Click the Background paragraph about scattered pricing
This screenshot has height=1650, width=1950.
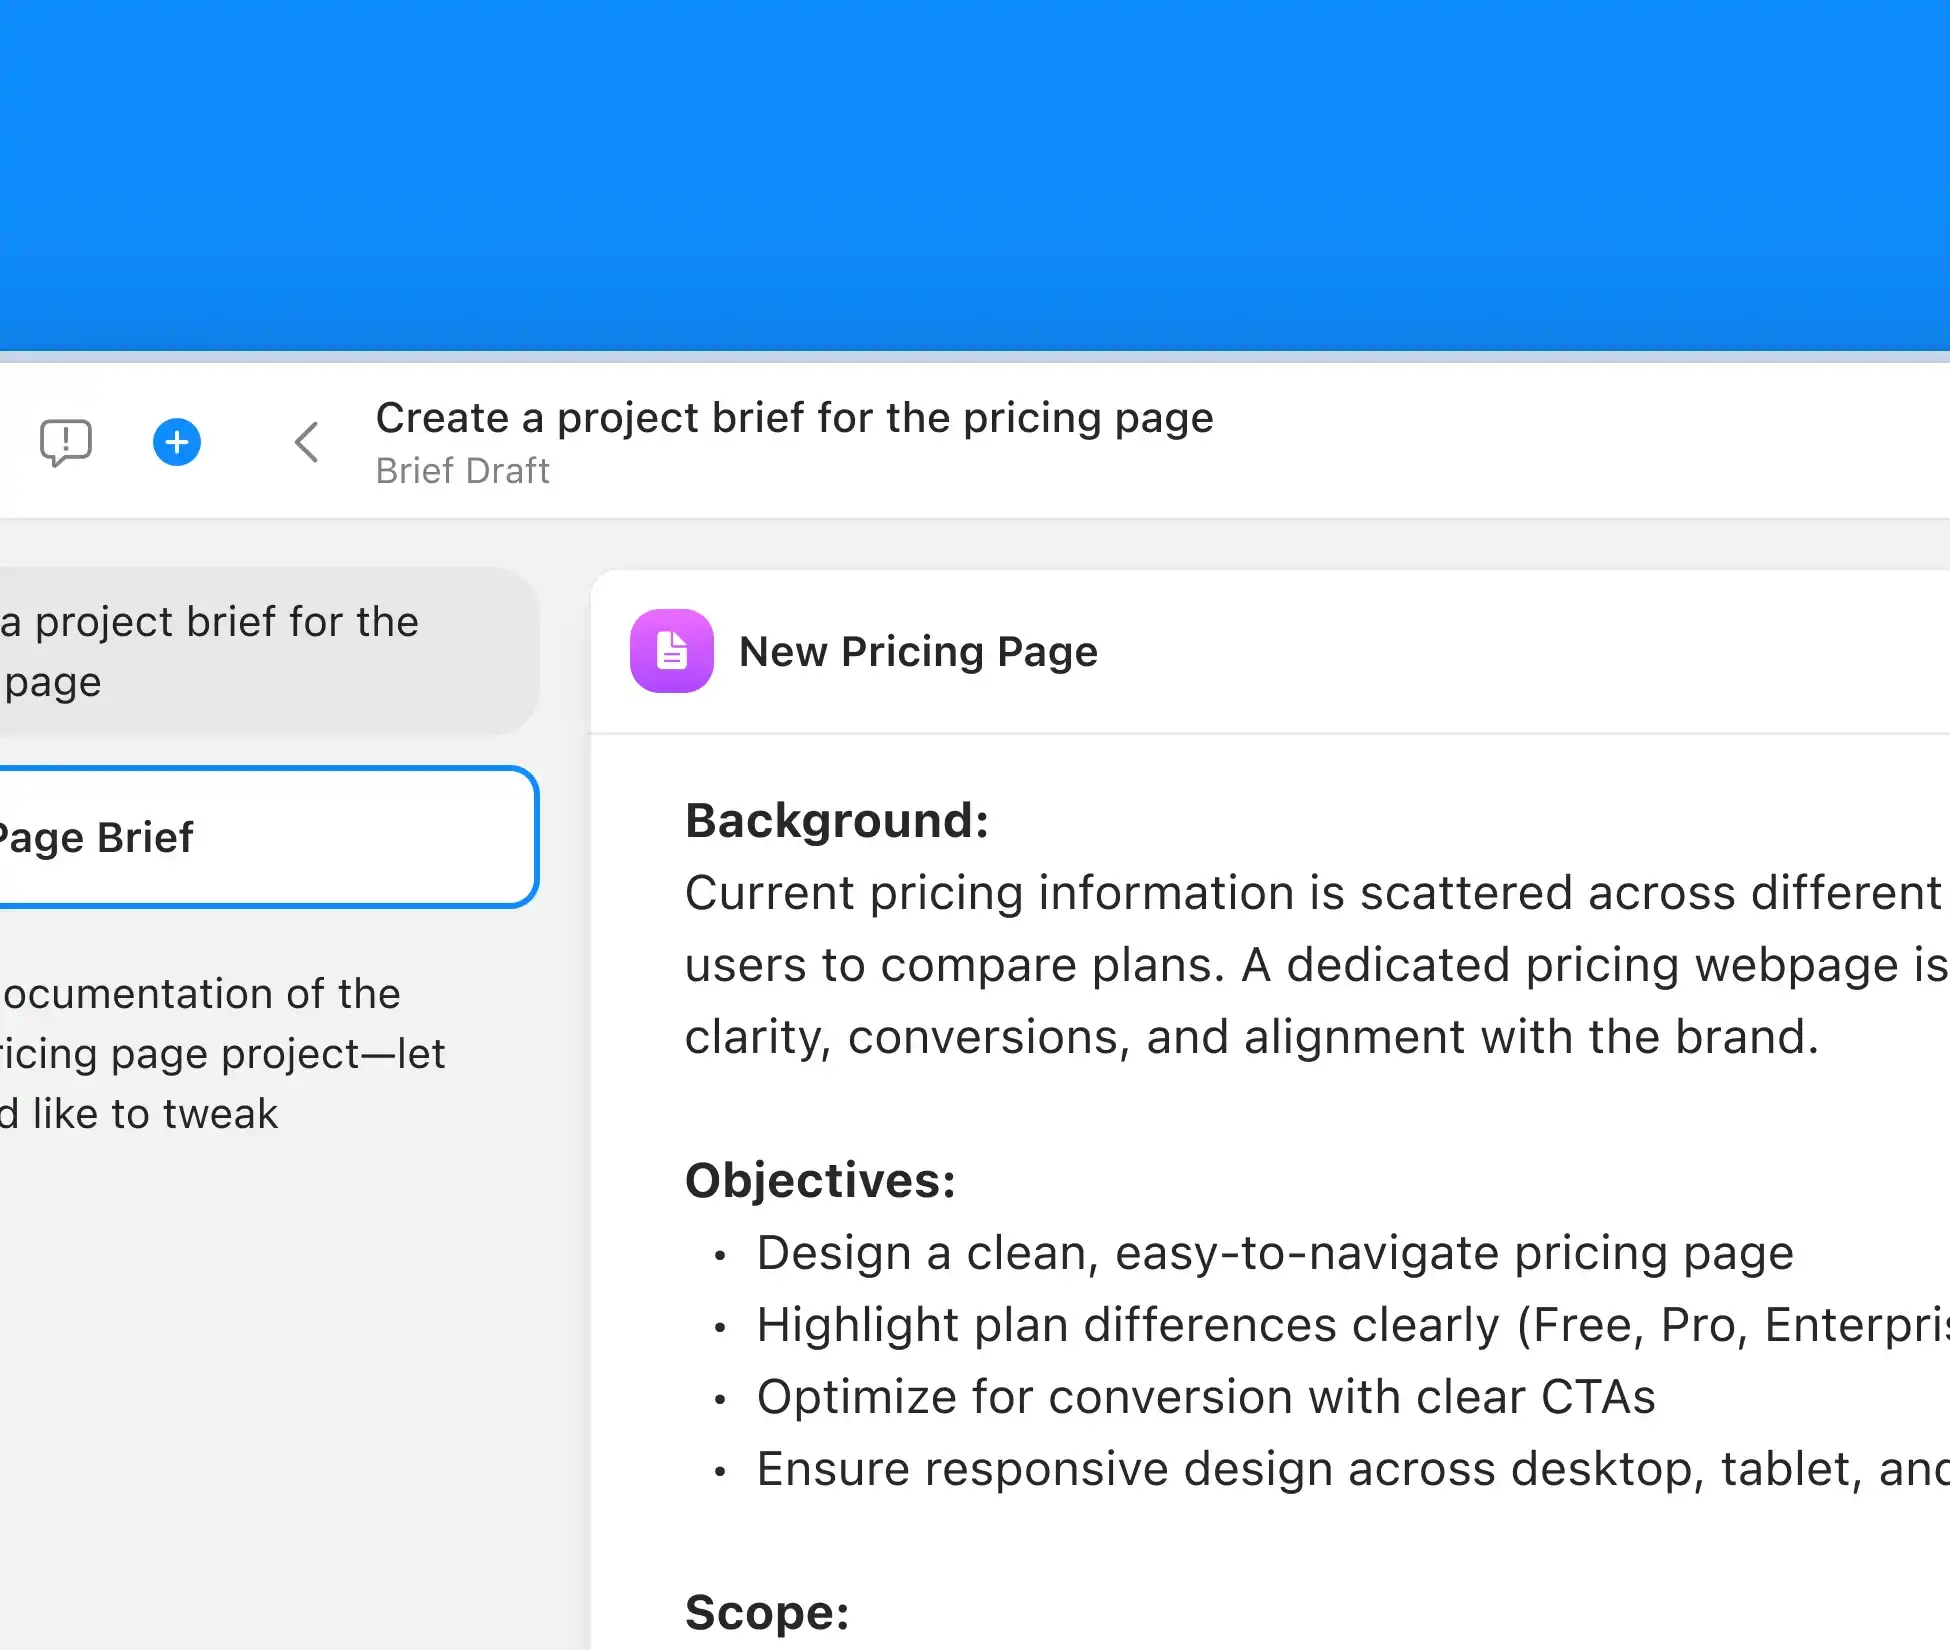coord(1310,893)
